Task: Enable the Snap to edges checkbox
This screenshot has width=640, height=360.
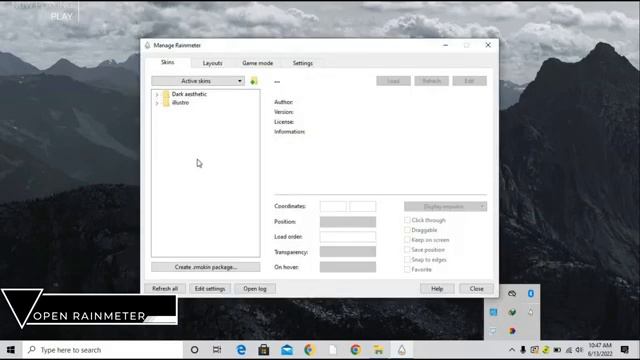Action: (407, 259)
